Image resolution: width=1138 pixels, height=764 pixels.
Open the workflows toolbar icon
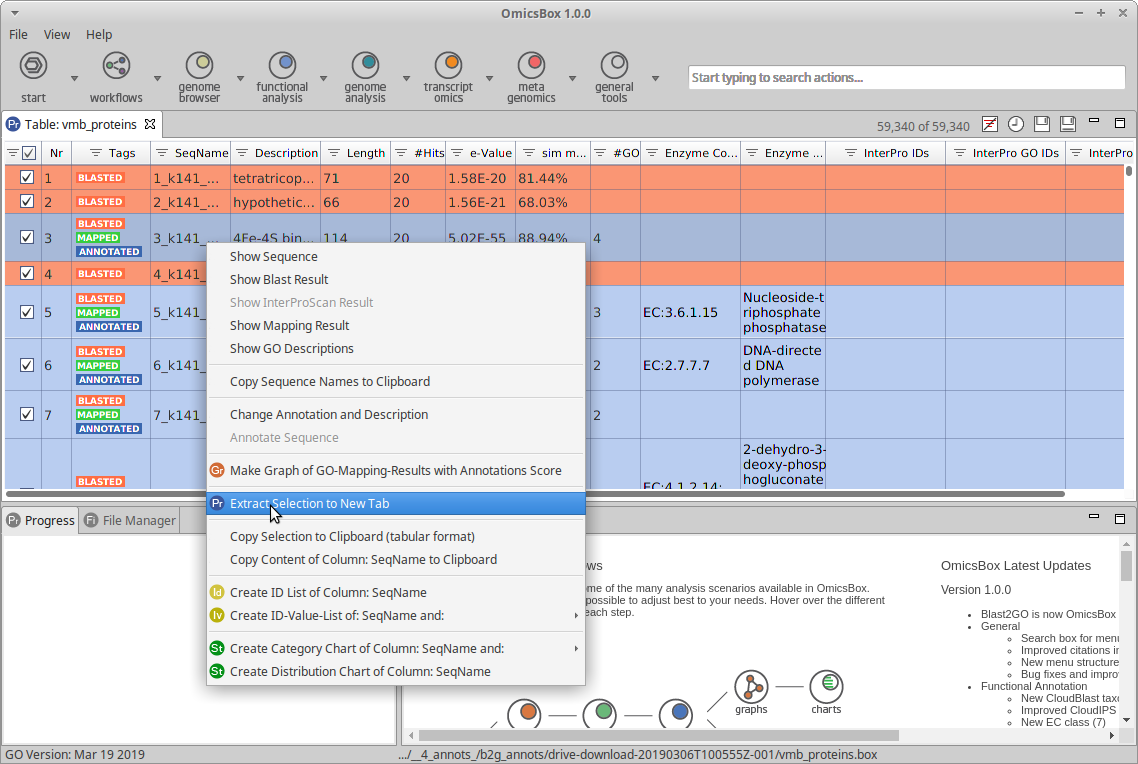pos(116,67)
